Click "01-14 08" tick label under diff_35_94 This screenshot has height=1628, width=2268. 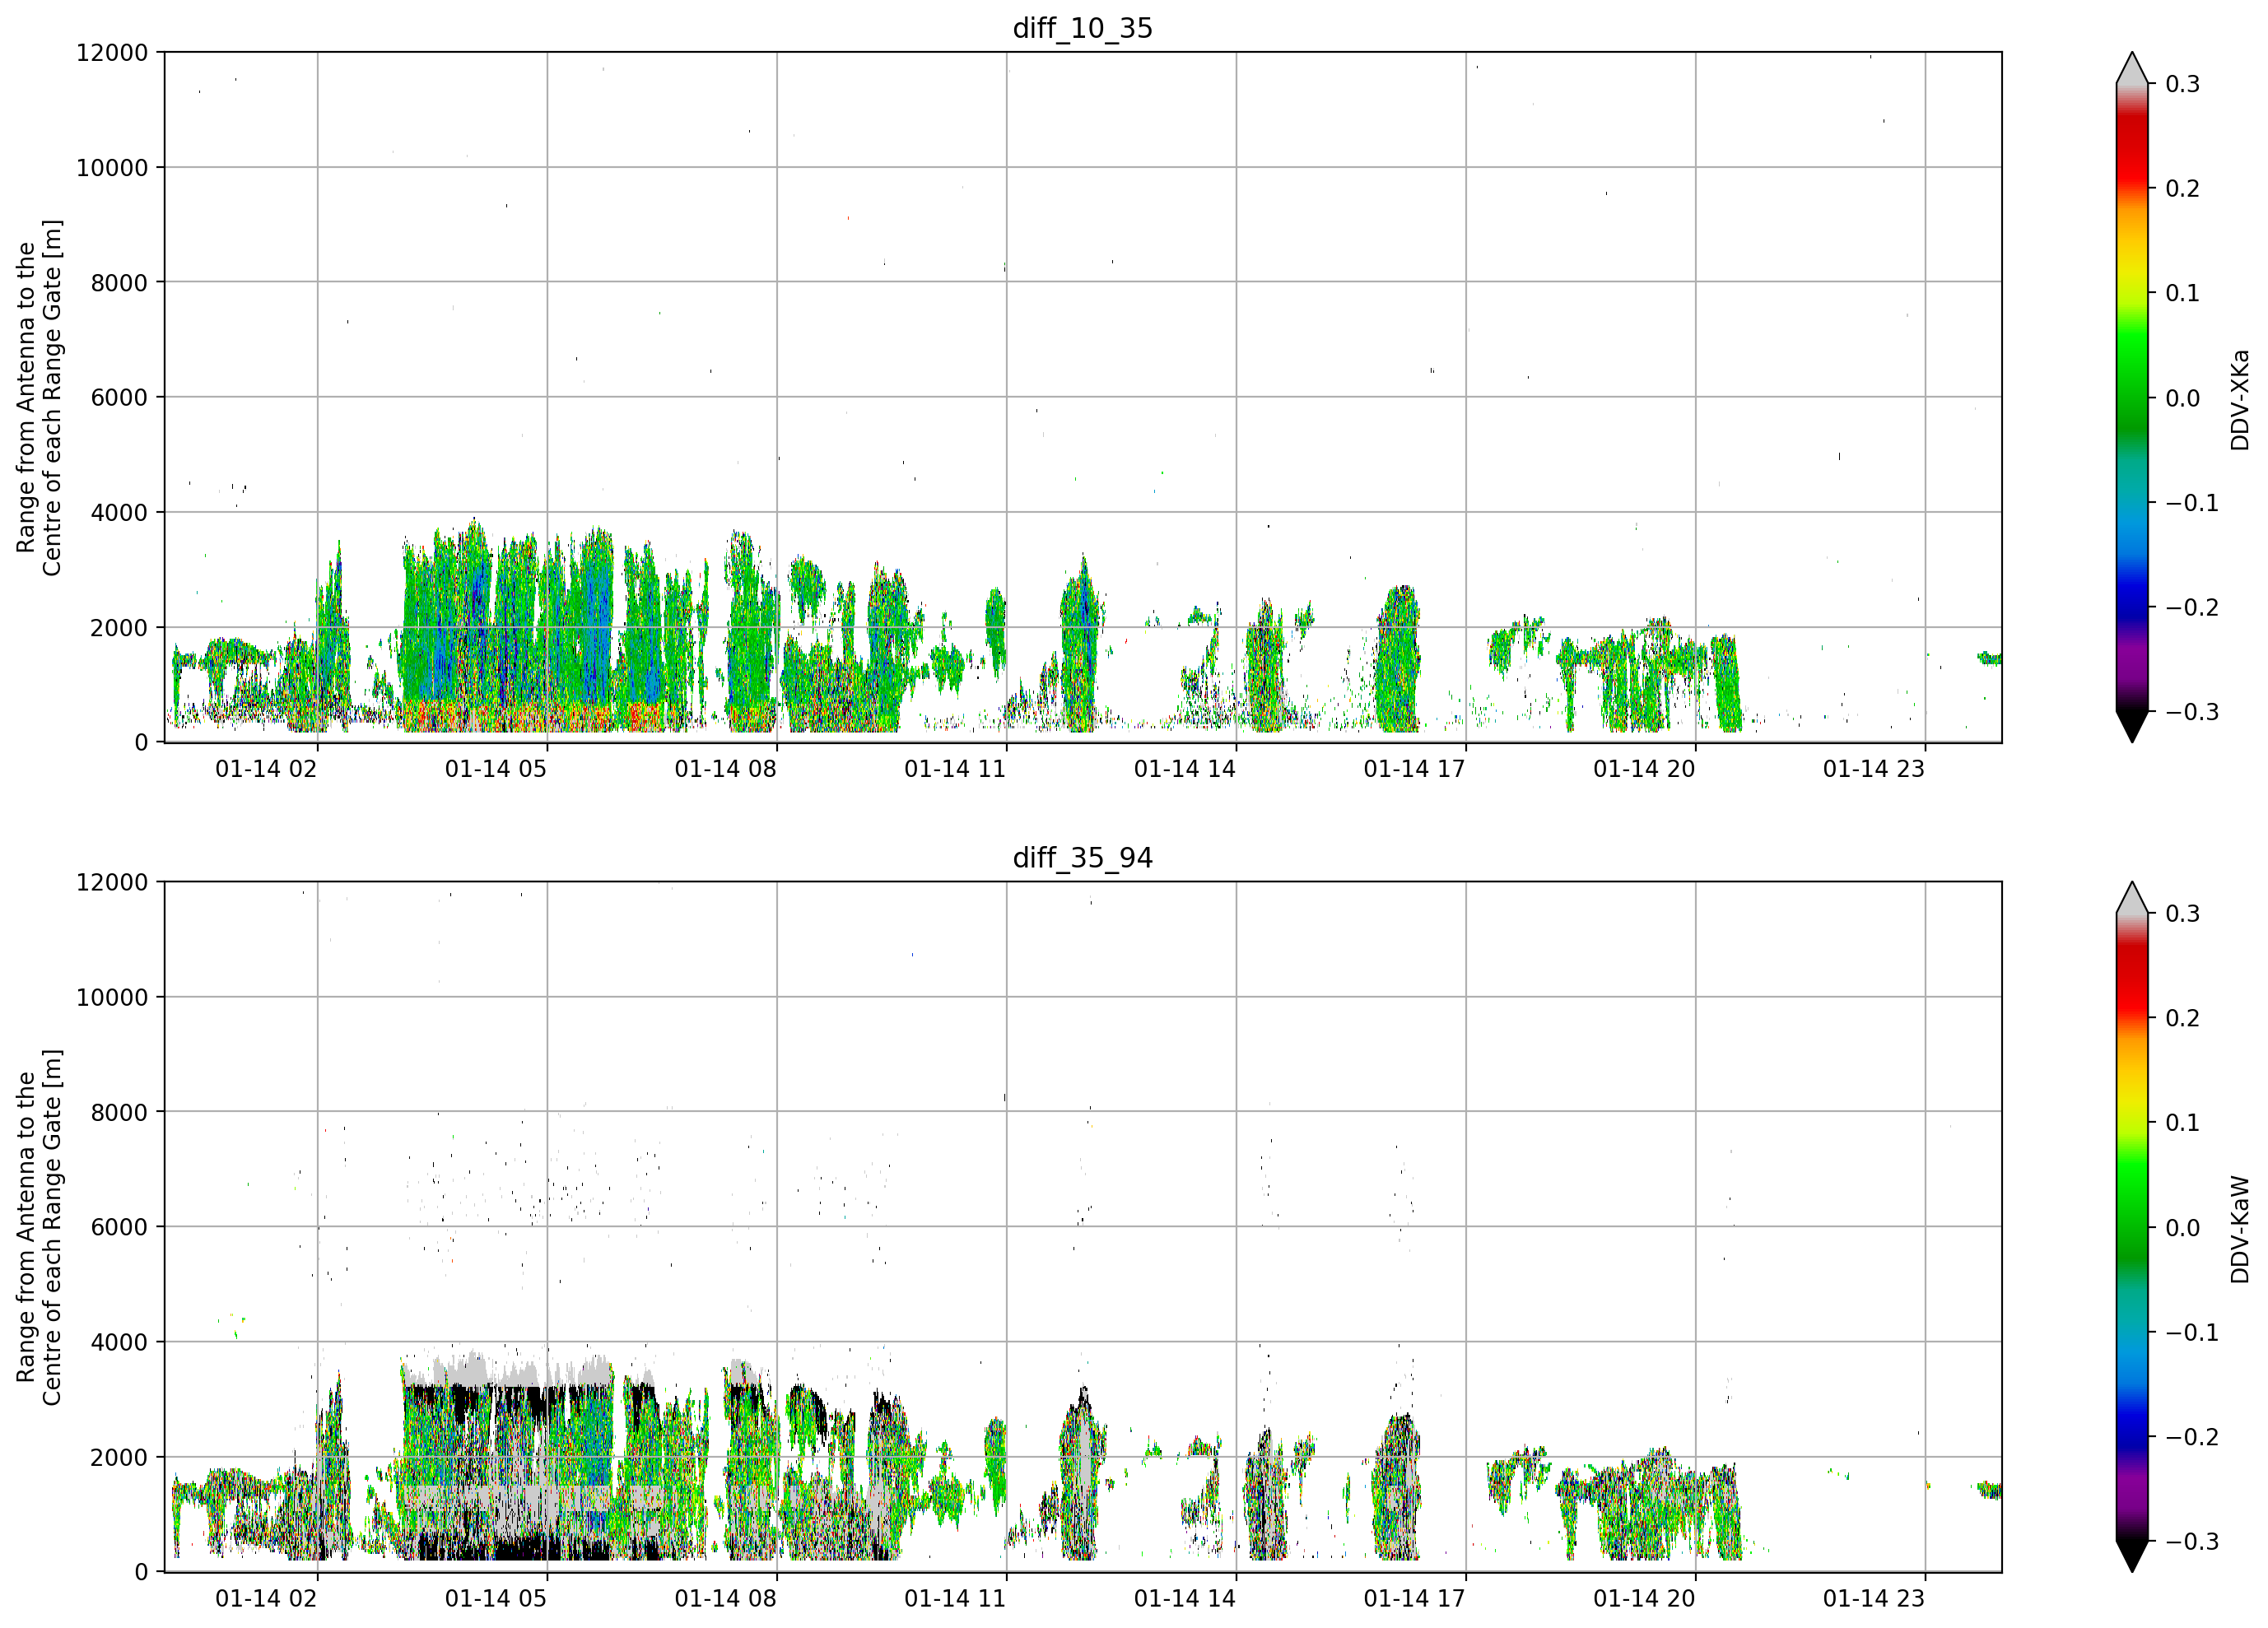(x=725, y=1599)
